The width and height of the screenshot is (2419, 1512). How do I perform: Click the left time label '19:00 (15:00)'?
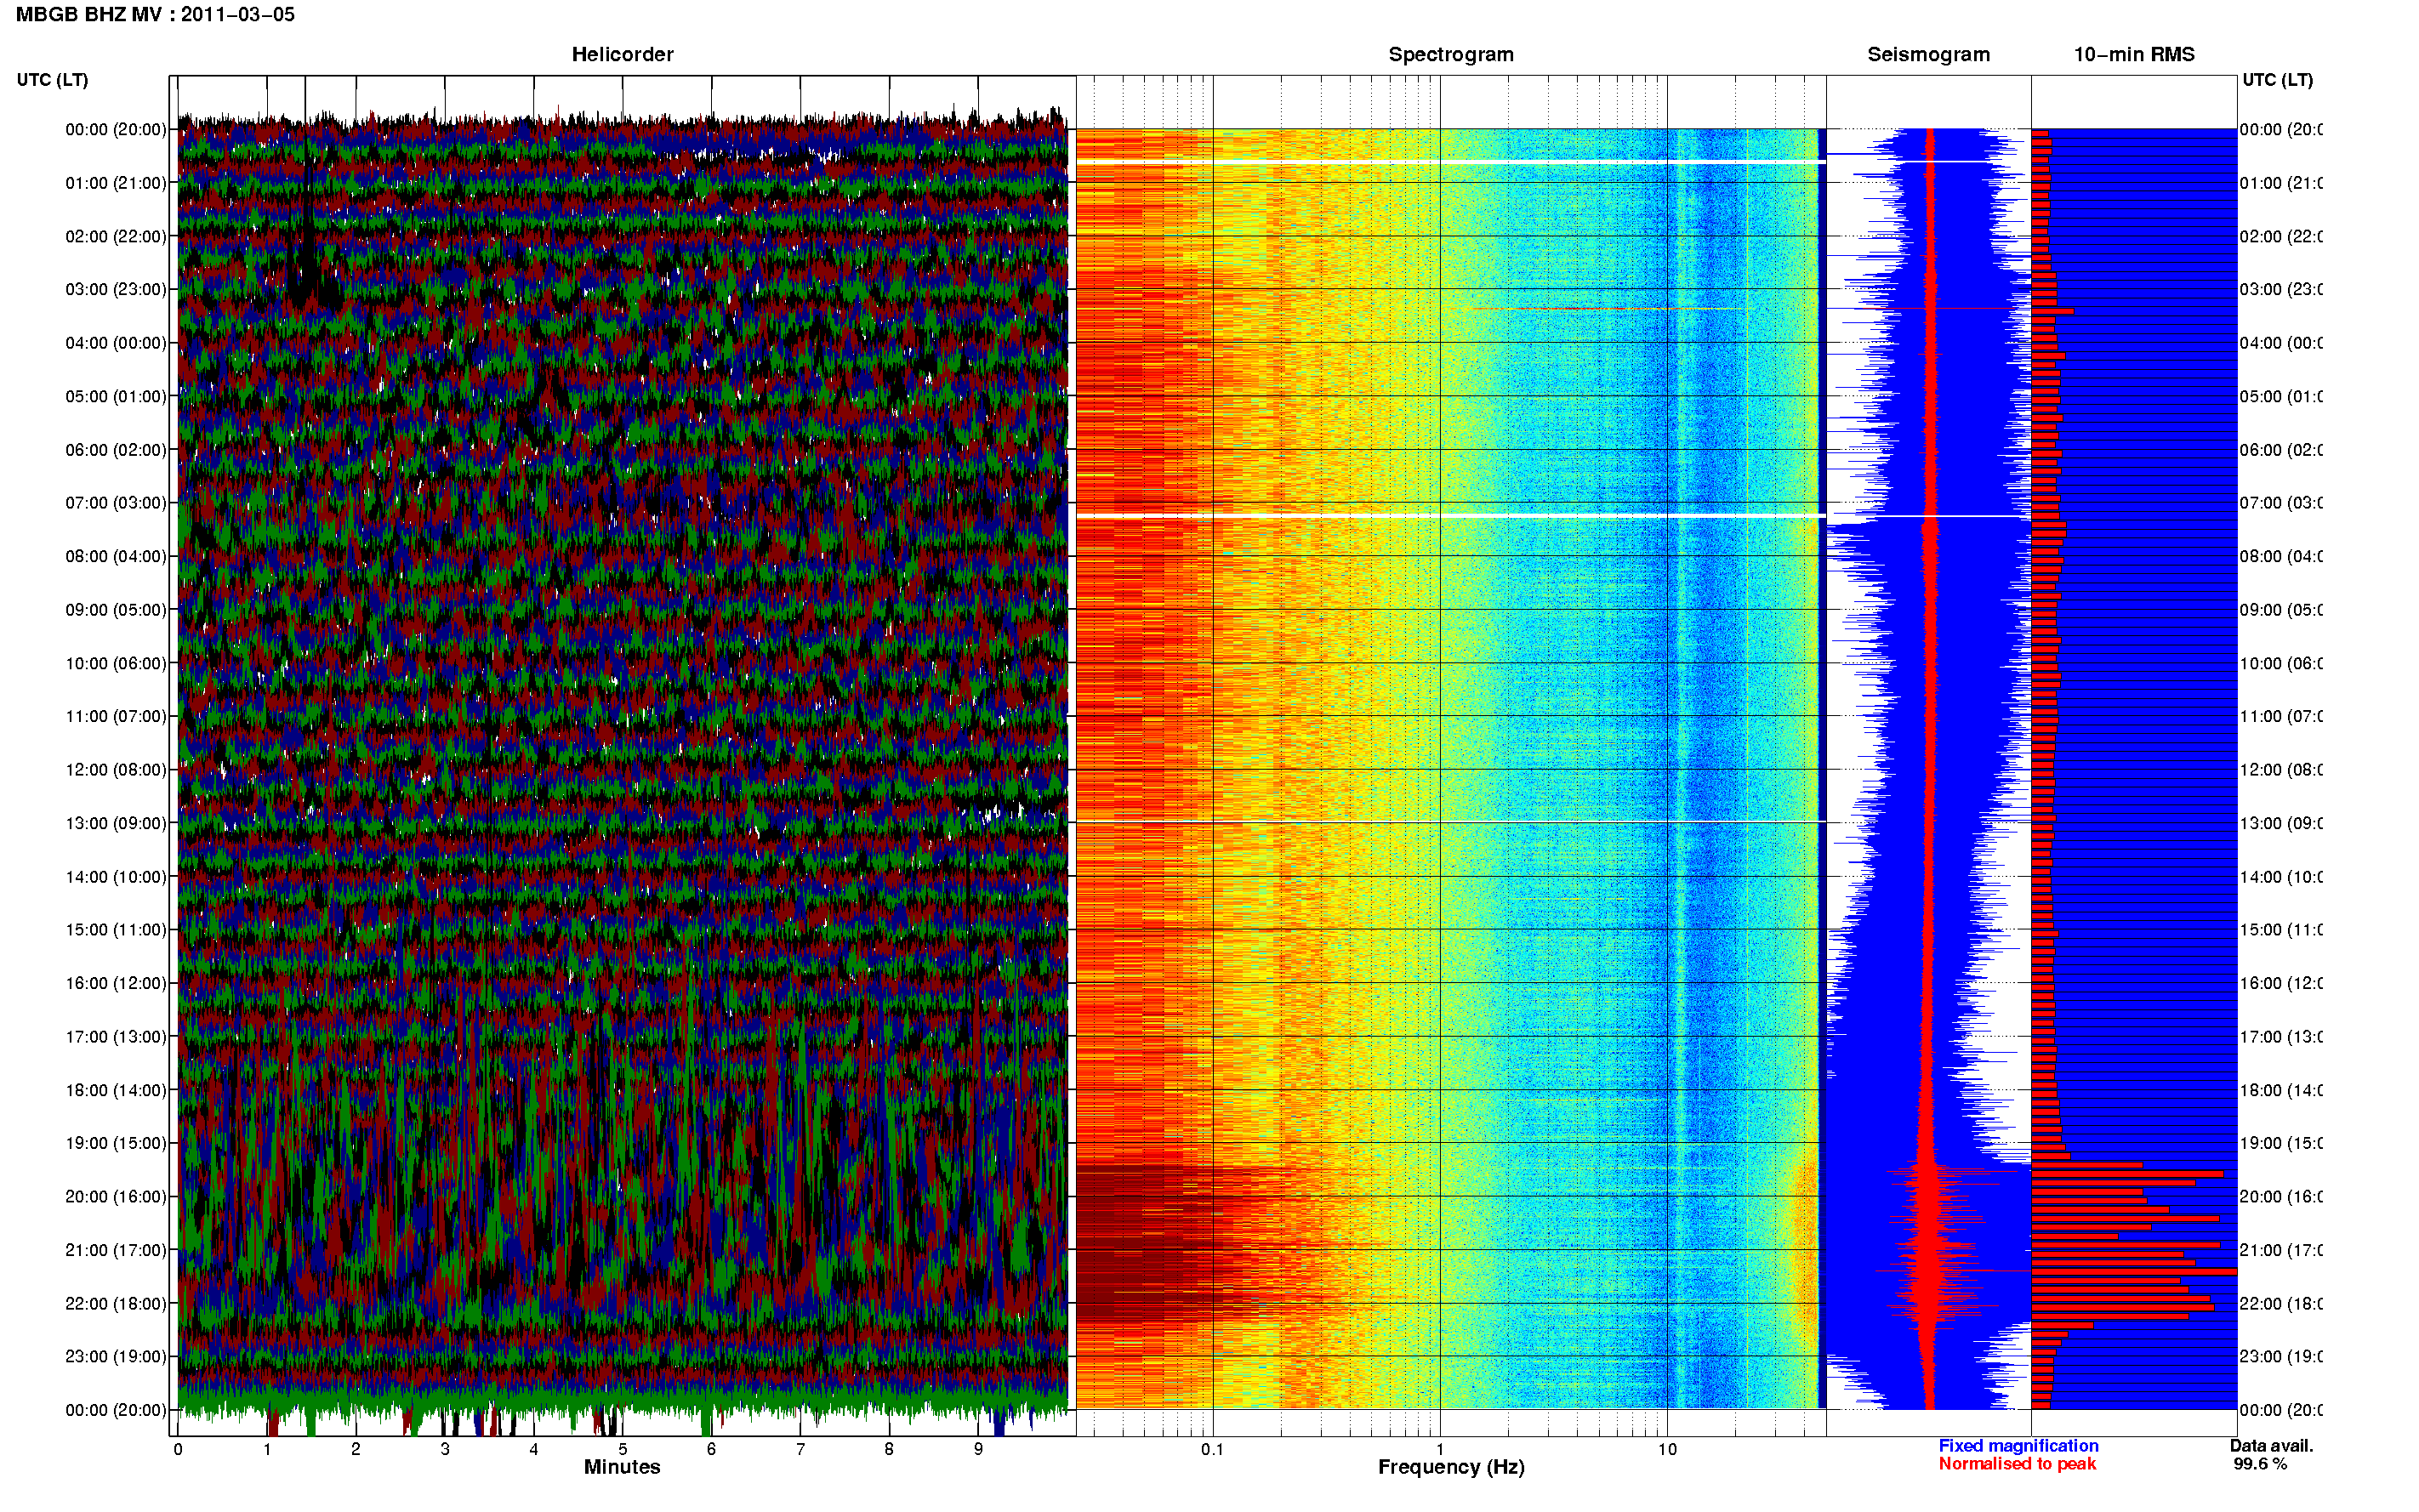(116, 1143)
